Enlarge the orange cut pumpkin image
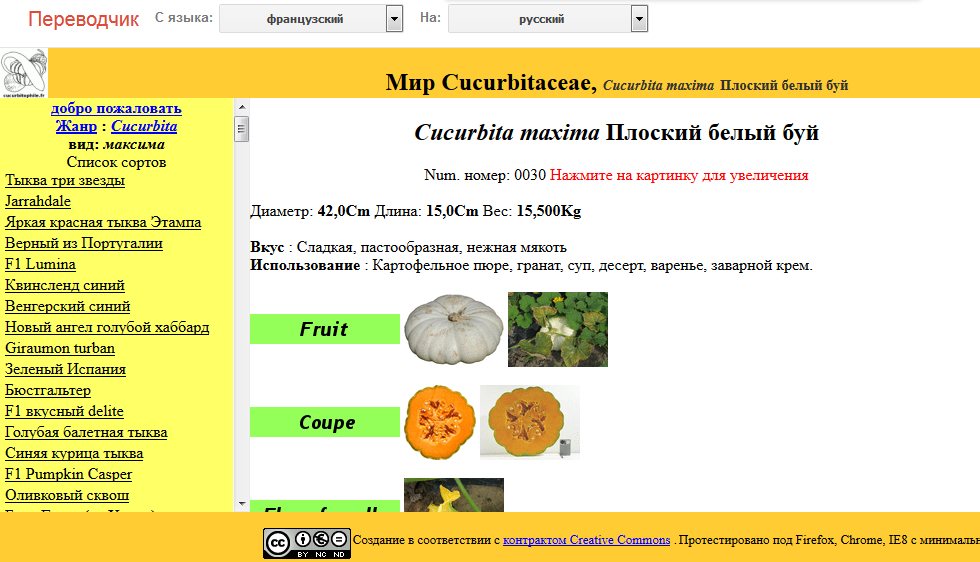 click(x=439, y=422)
